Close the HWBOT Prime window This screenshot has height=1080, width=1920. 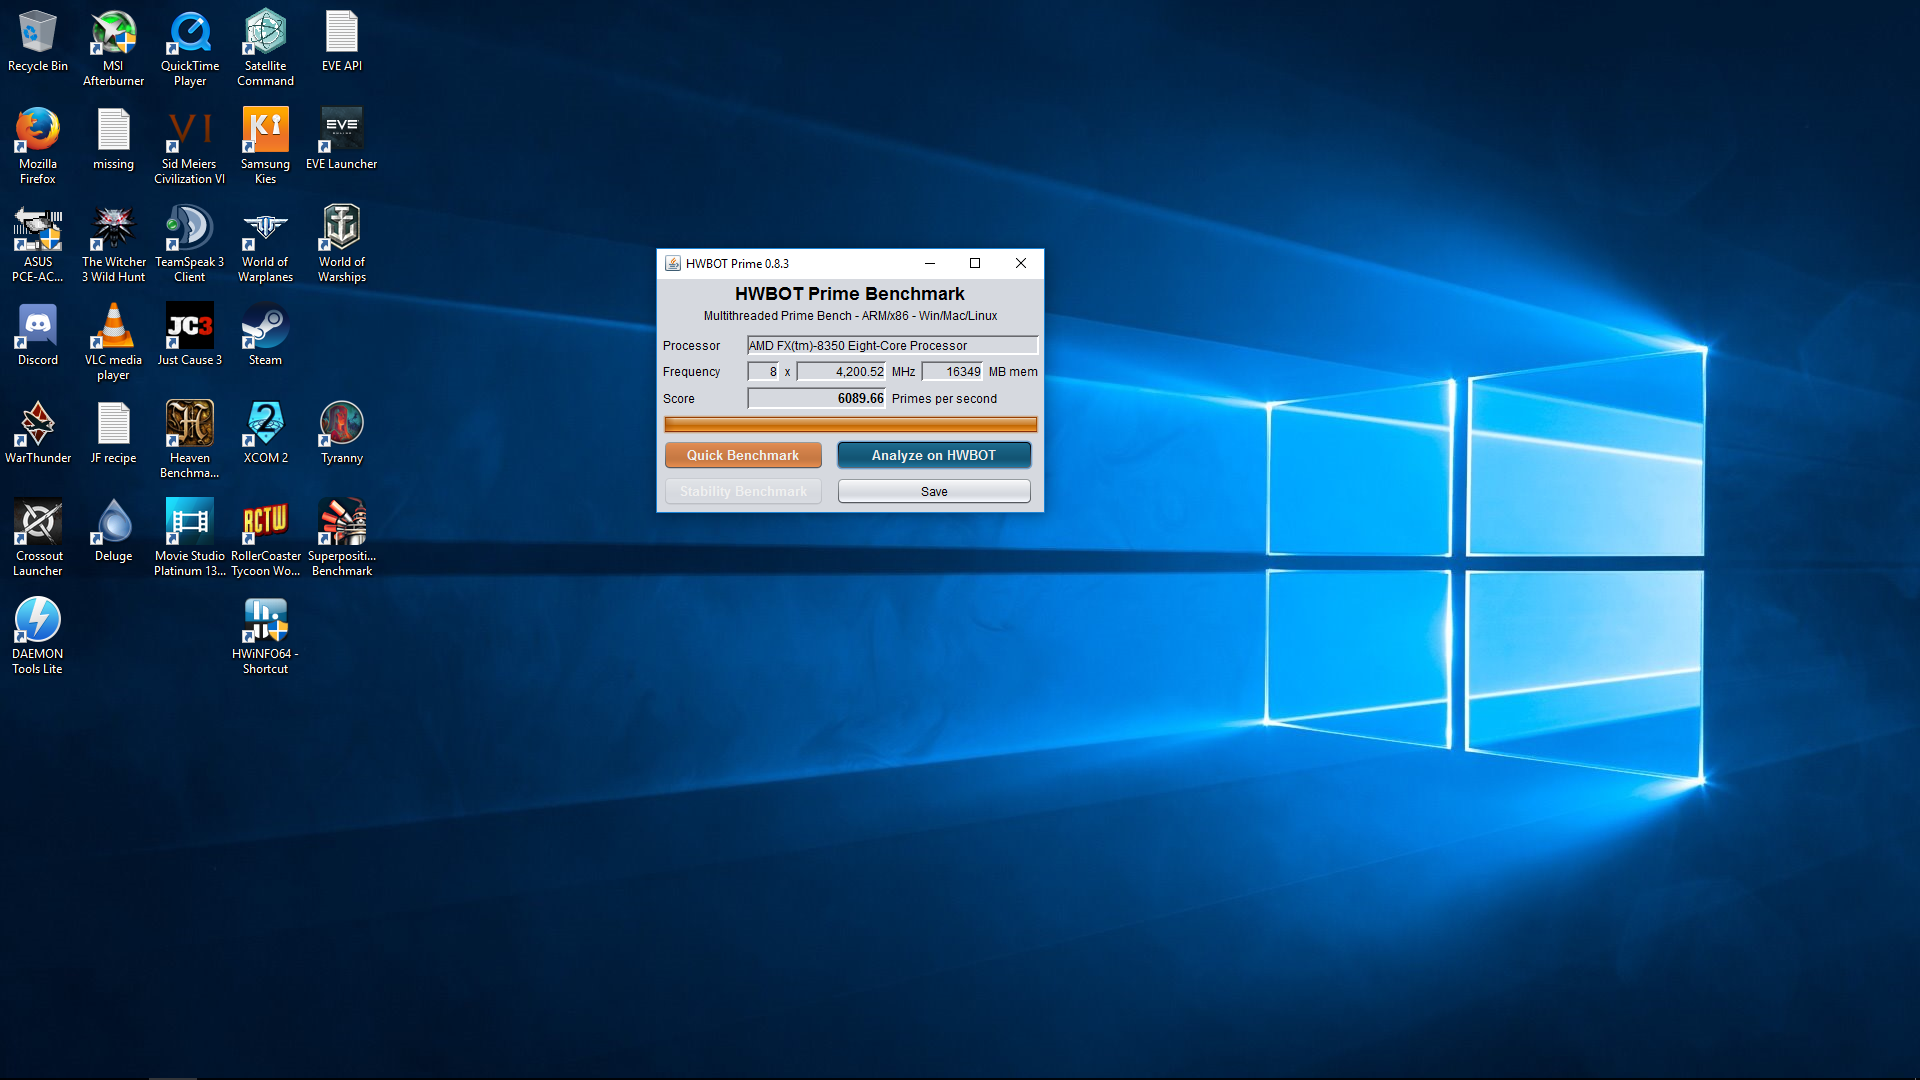(x=1021, y=263)
